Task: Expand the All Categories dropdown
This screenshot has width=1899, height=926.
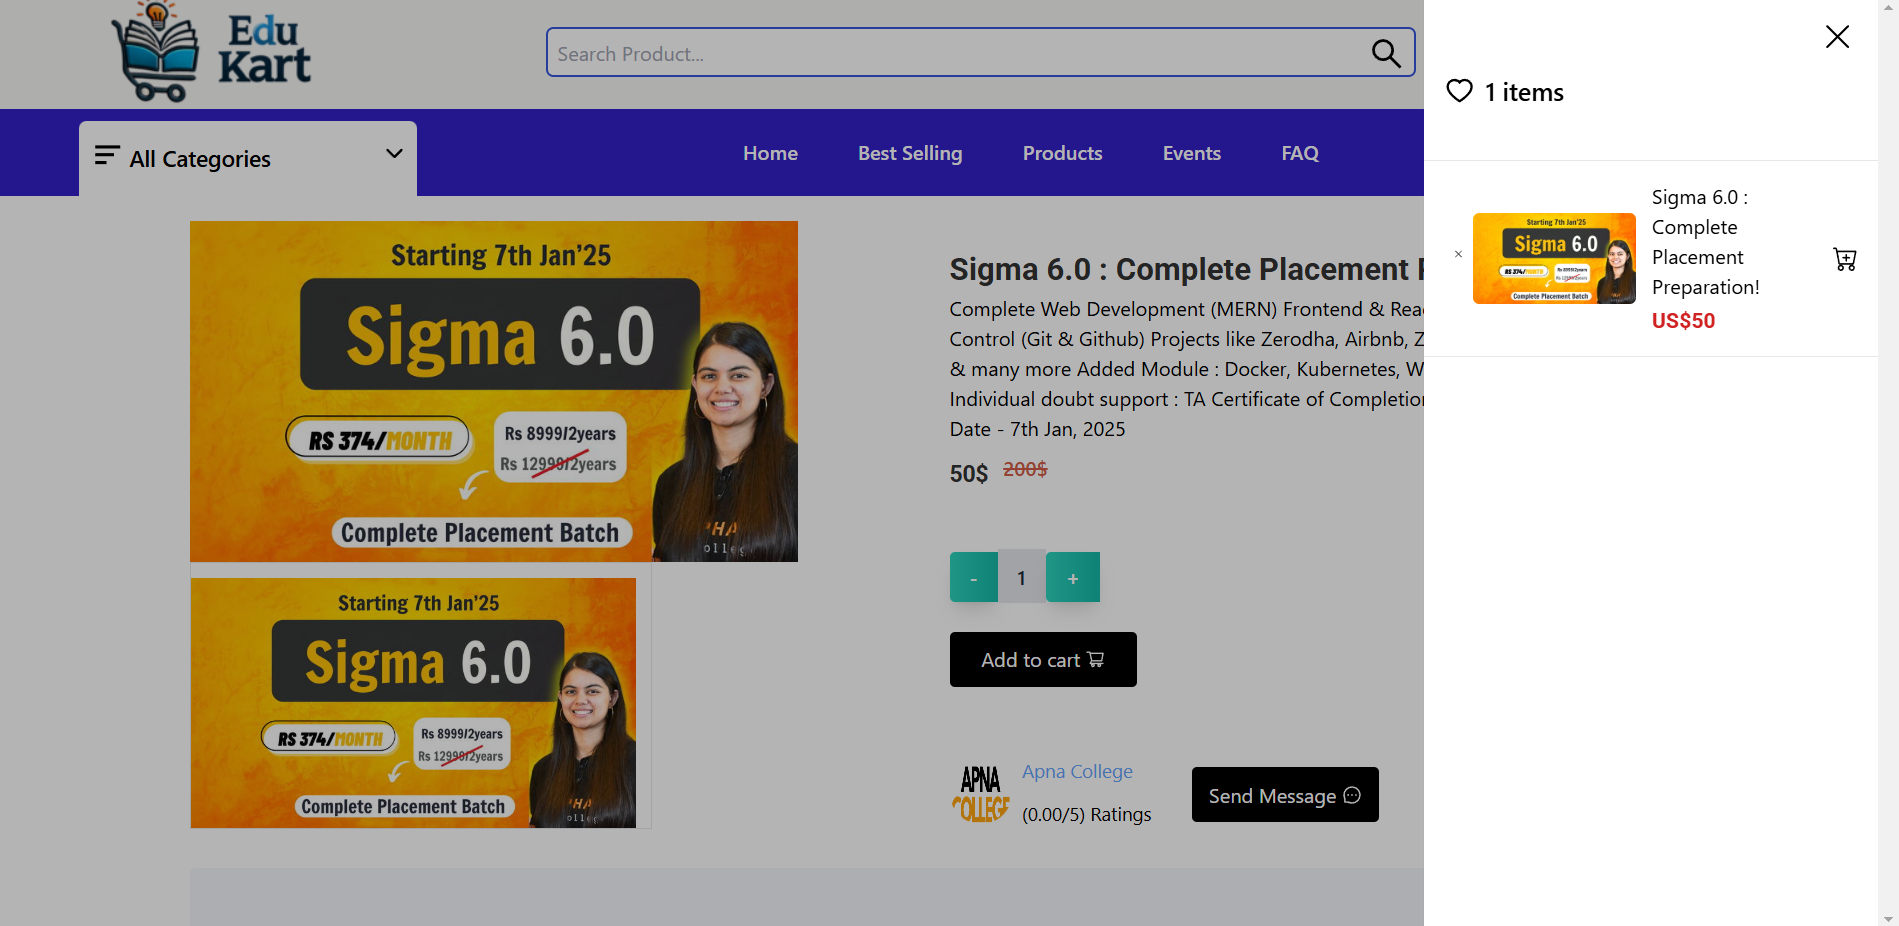Action: point(248,158)
